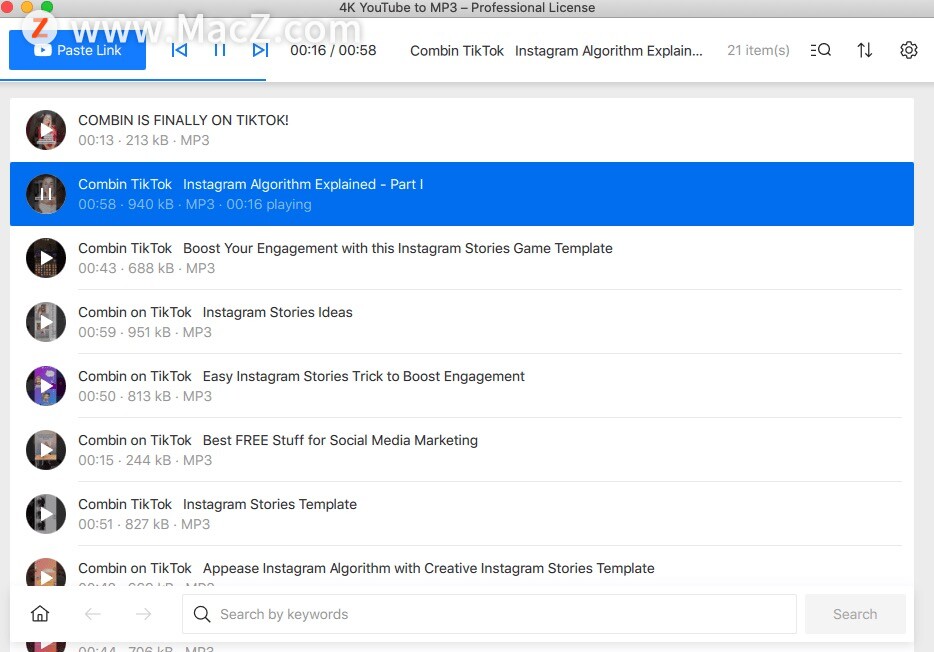Minimize window with the yellow button
Screen dimensions: 934x652
pyautogui.click(x=26, y=7)
